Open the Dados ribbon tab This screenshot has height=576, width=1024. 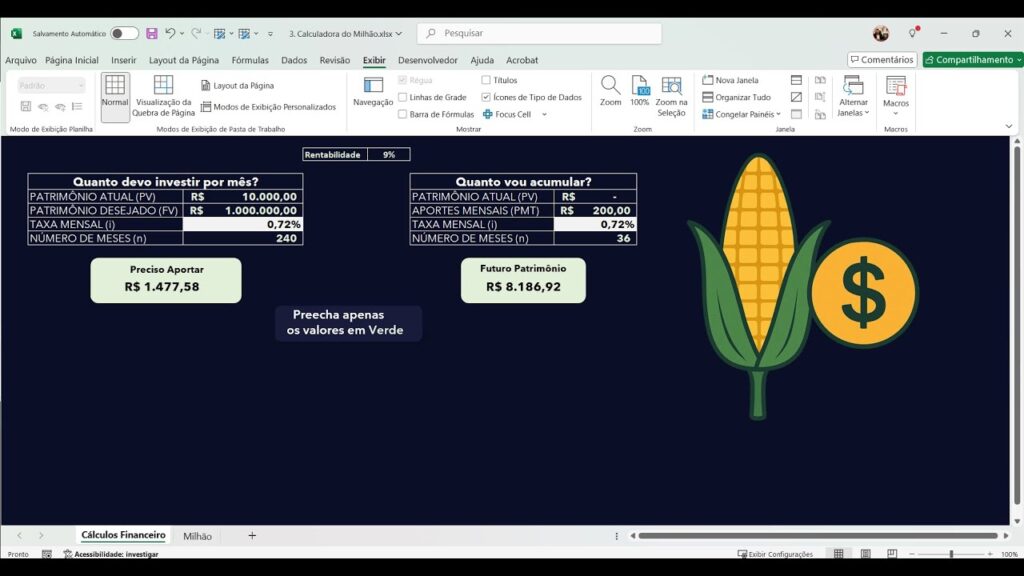(x=294, y=60)
